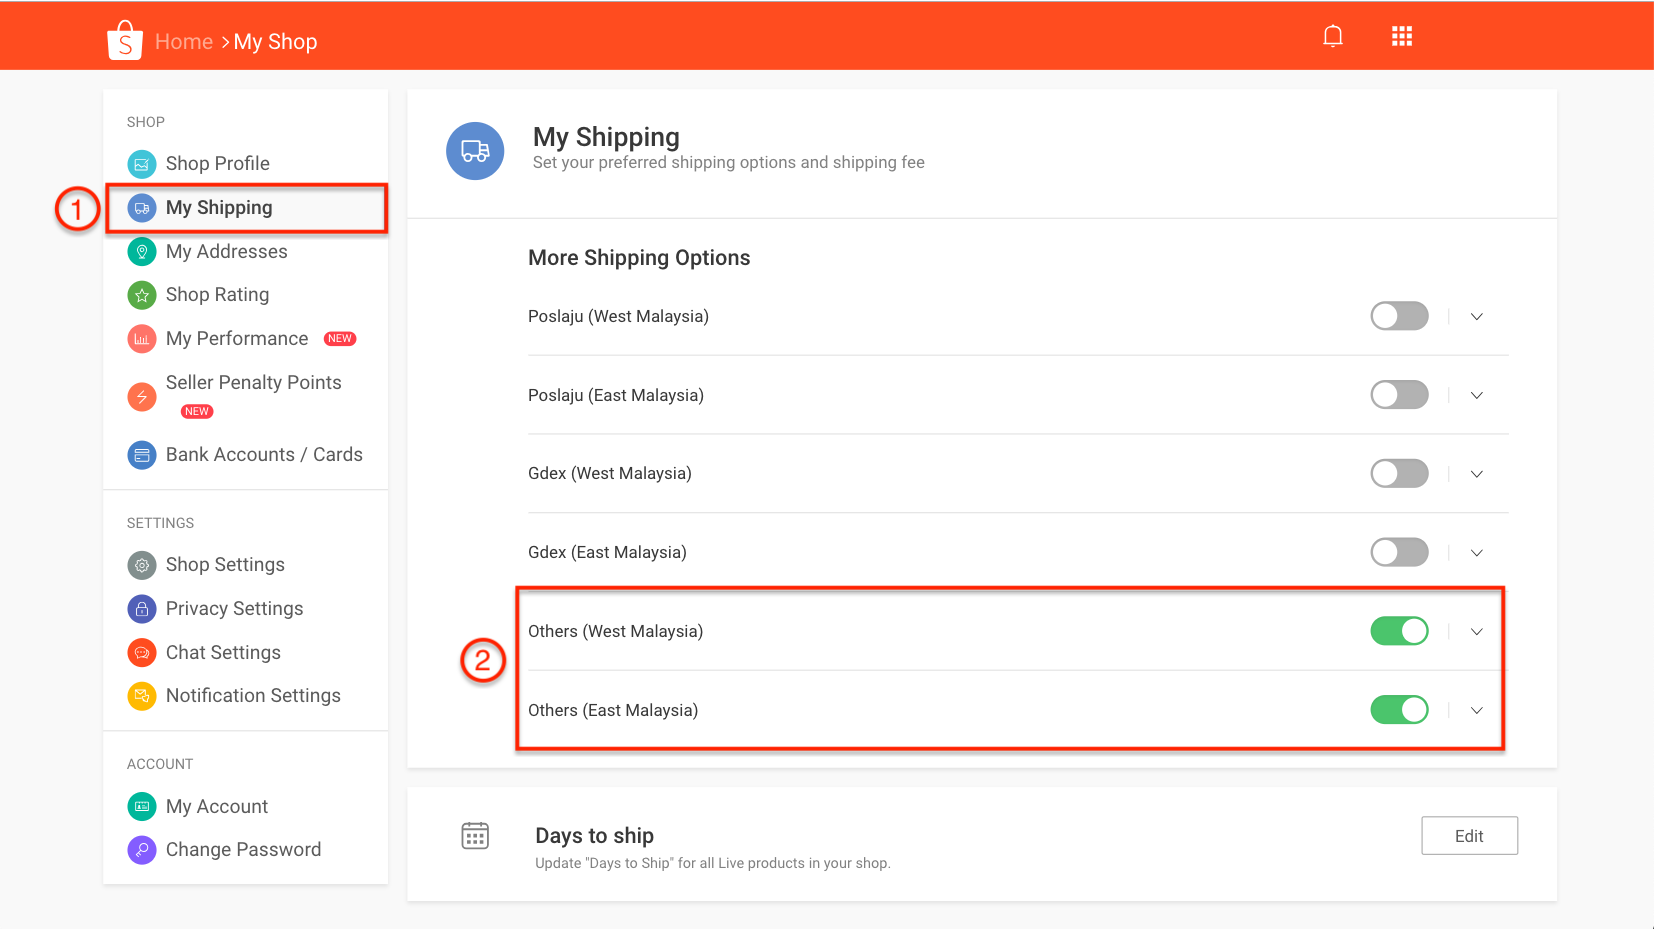Viewport: 1654px width, 929px height.
Task: Expand Poslaju (East Malaysia) options chevron
Action: click(x=1476, y=396)
